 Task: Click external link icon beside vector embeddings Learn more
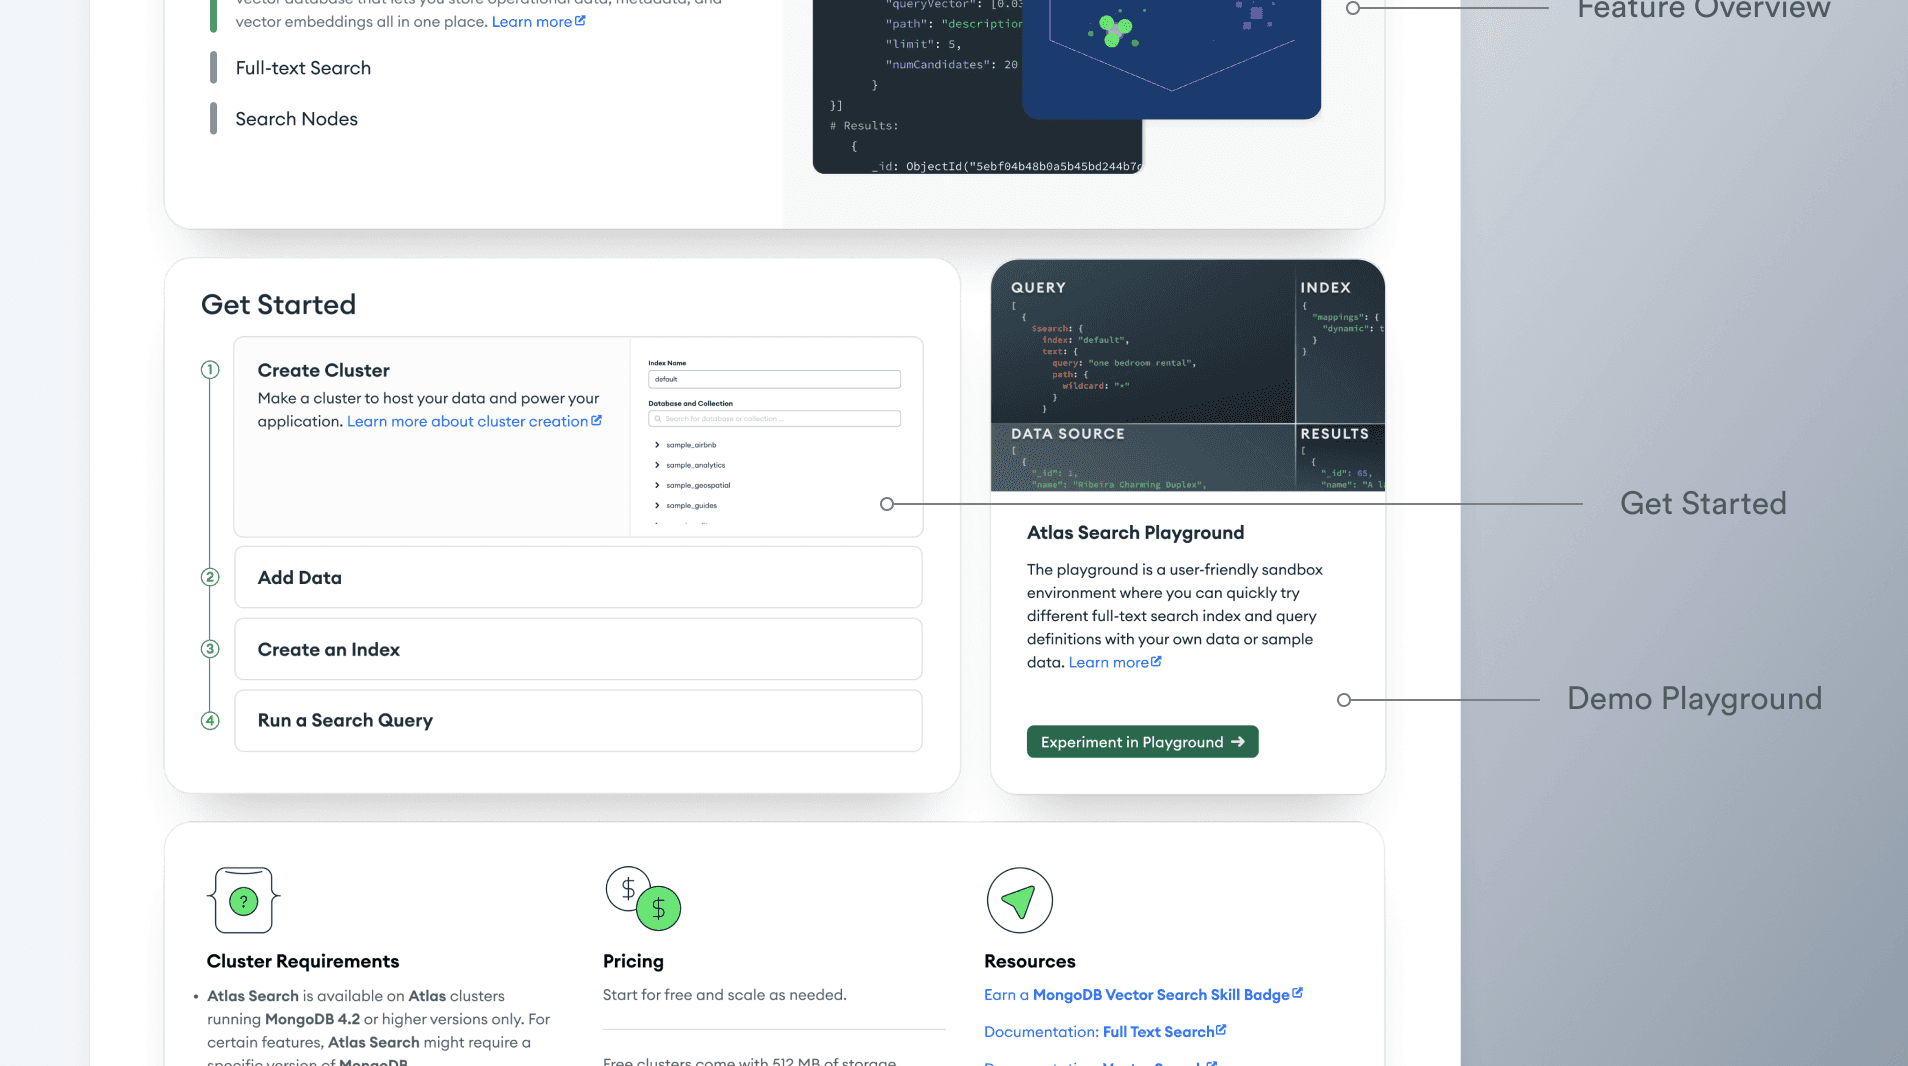(x=580, y=20)
